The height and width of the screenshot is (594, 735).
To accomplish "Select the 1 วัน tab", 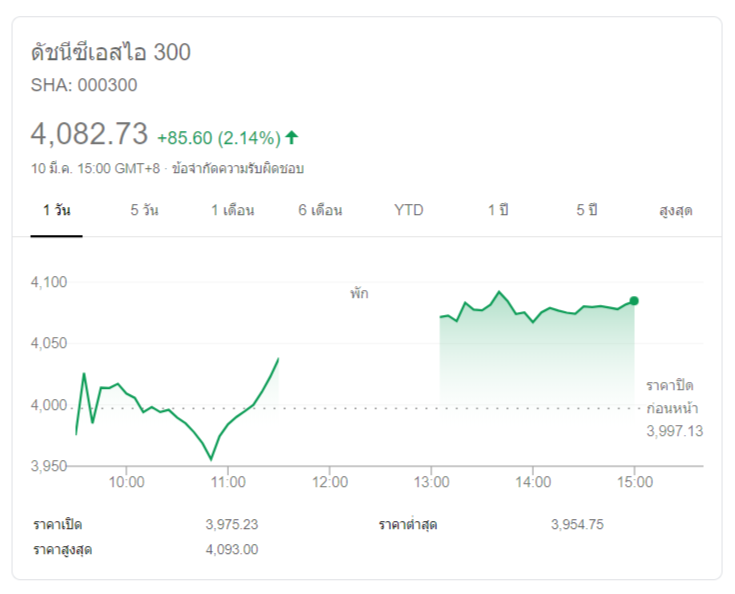I will [x=56, y=210].
